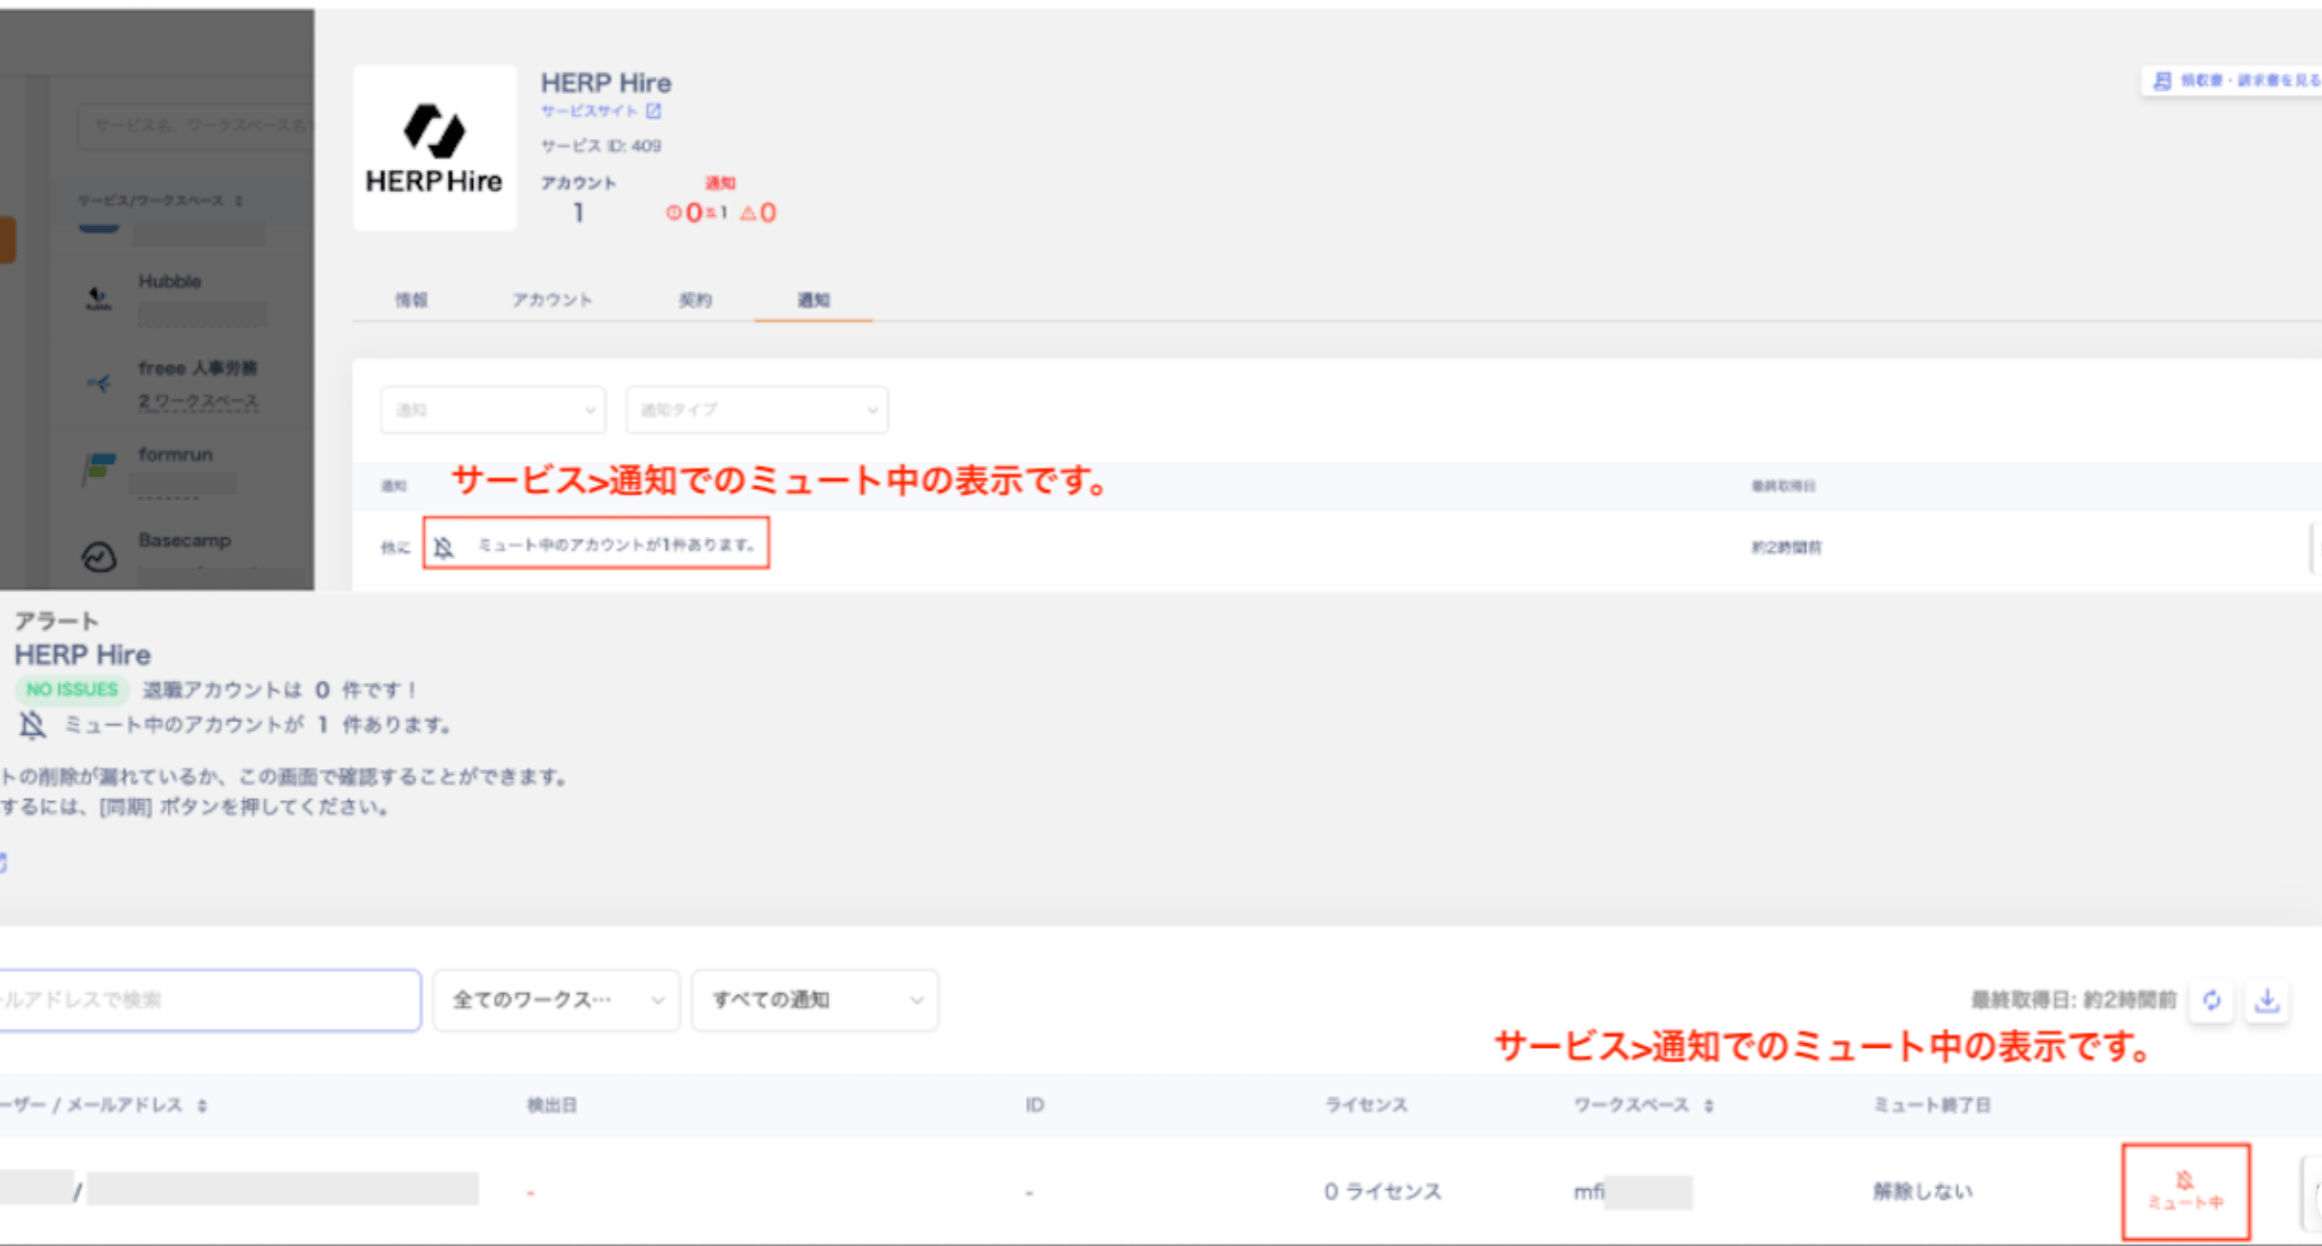Click the formrun service icon
This screenshot has width=2322, height=1246.
tap(98, 468)
